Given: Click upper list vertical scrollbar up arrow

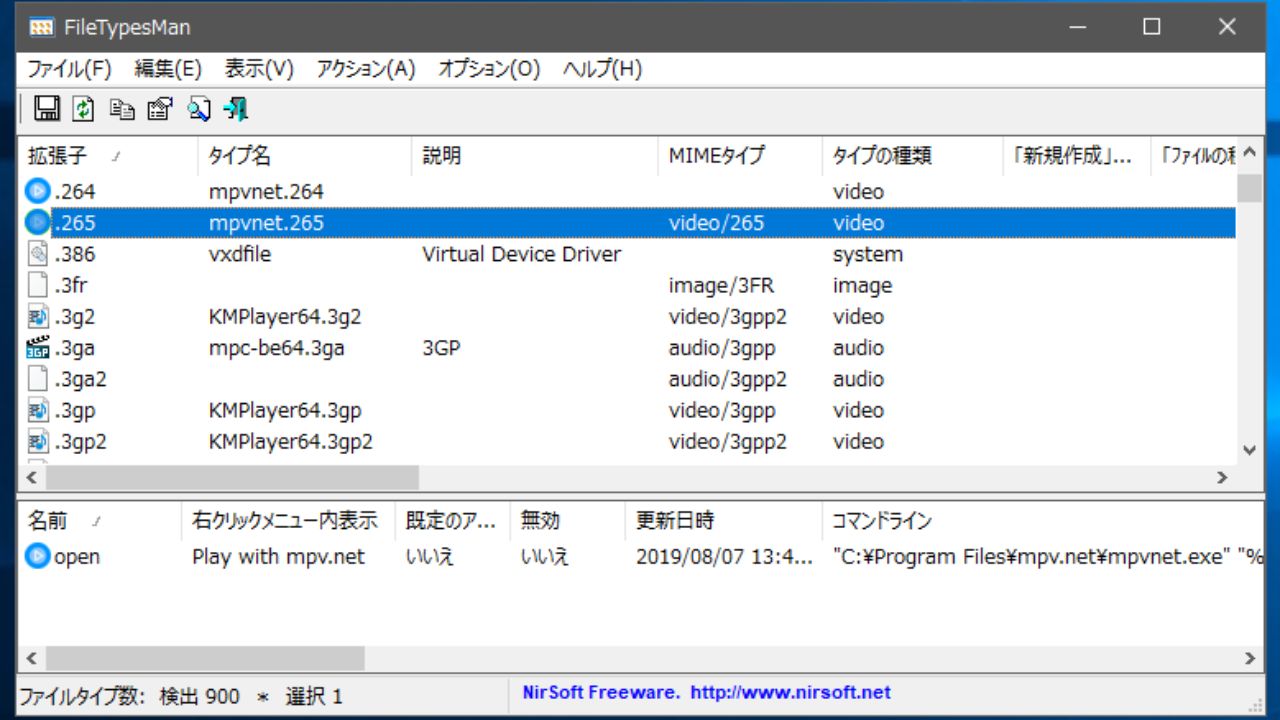Looking at the screenshot, I should (1249, 153).
